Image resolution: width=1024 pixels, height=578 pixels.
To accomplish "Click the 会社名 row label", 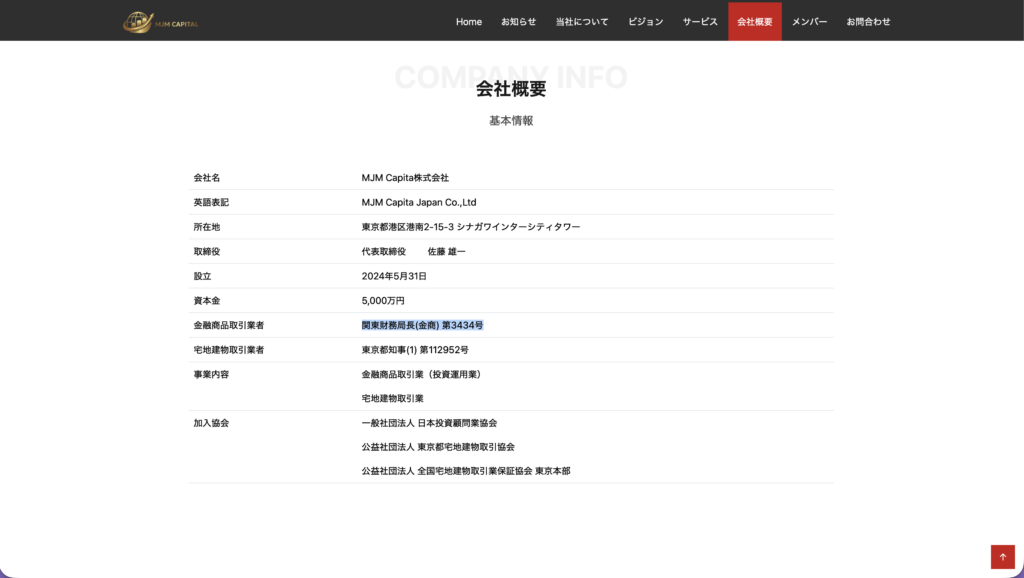I will click(x=206, y=178).
